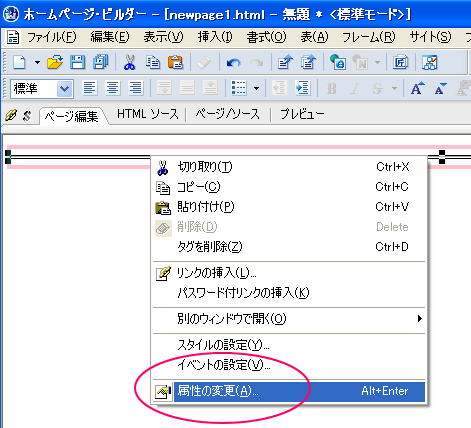
Task: Switch to the プレビュー tab
Action: (302, 114)
